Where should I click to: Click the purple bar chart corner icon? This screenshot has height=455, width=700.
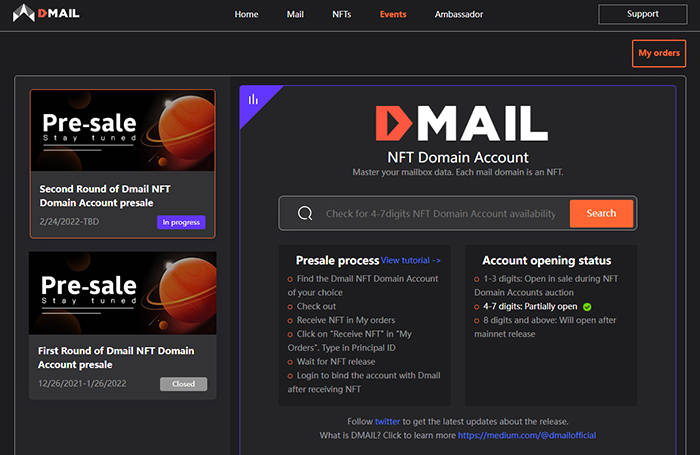(x=253, y=99)
